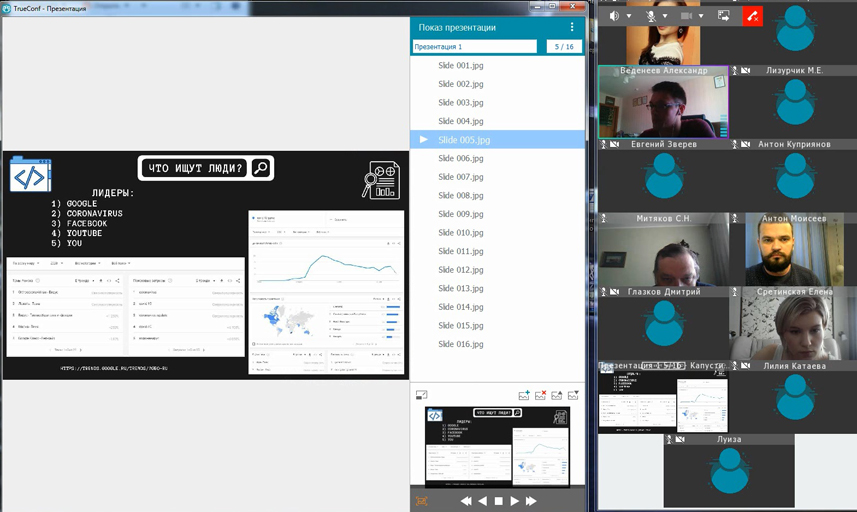
Task: Toggle the microphone on or off
Action: tap(650, 16)
